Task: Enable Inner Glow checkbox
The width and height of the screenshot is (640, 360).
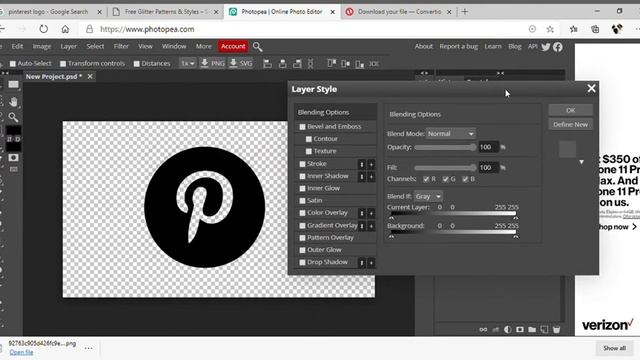Action: click(302, 189)
